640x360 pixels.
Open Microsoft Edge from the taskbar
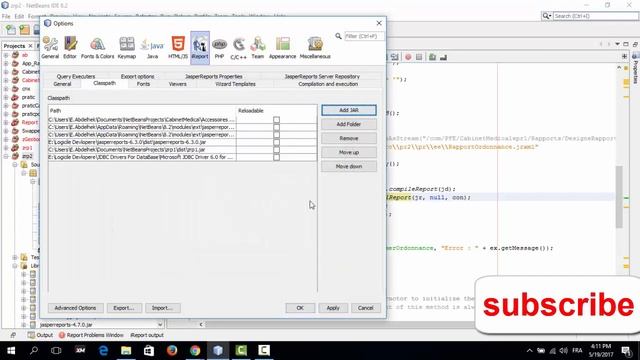click(x=103, y=350)
